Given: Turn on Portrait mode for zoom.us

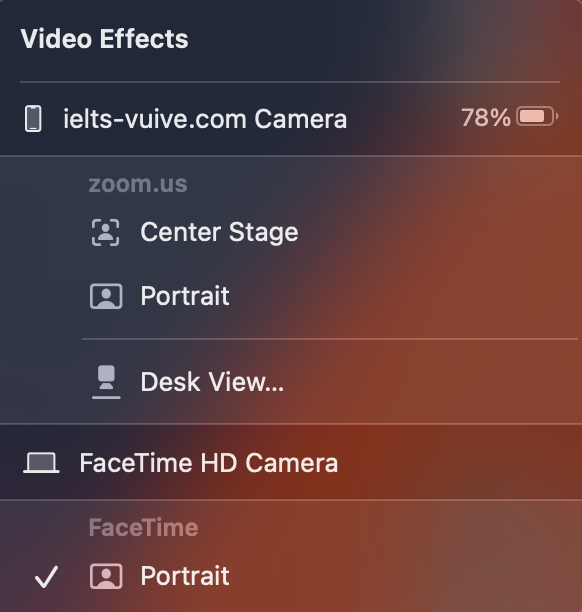Looking at the screenshot, I should (291, 296).
